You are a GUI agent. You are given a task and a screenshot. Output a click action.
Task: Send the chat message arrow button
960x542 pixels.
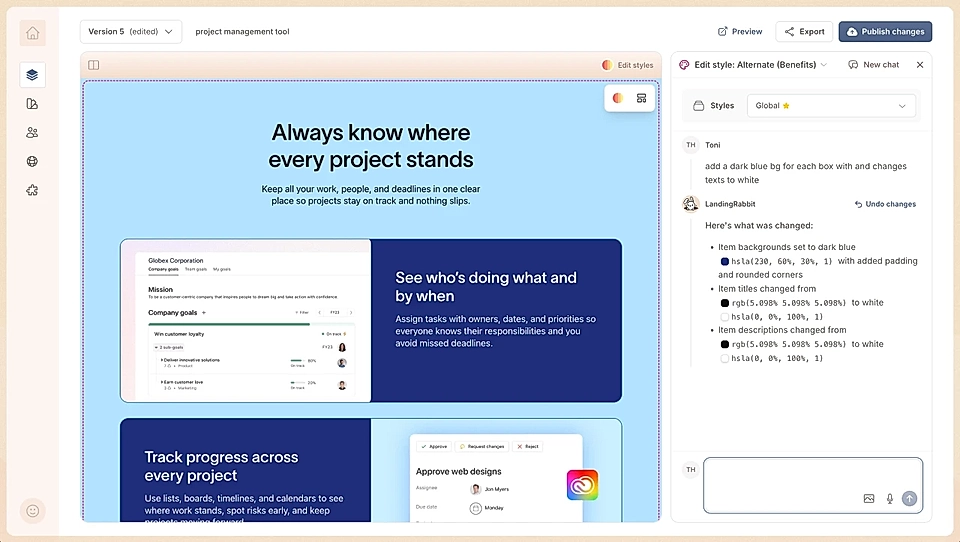point(909,499)
